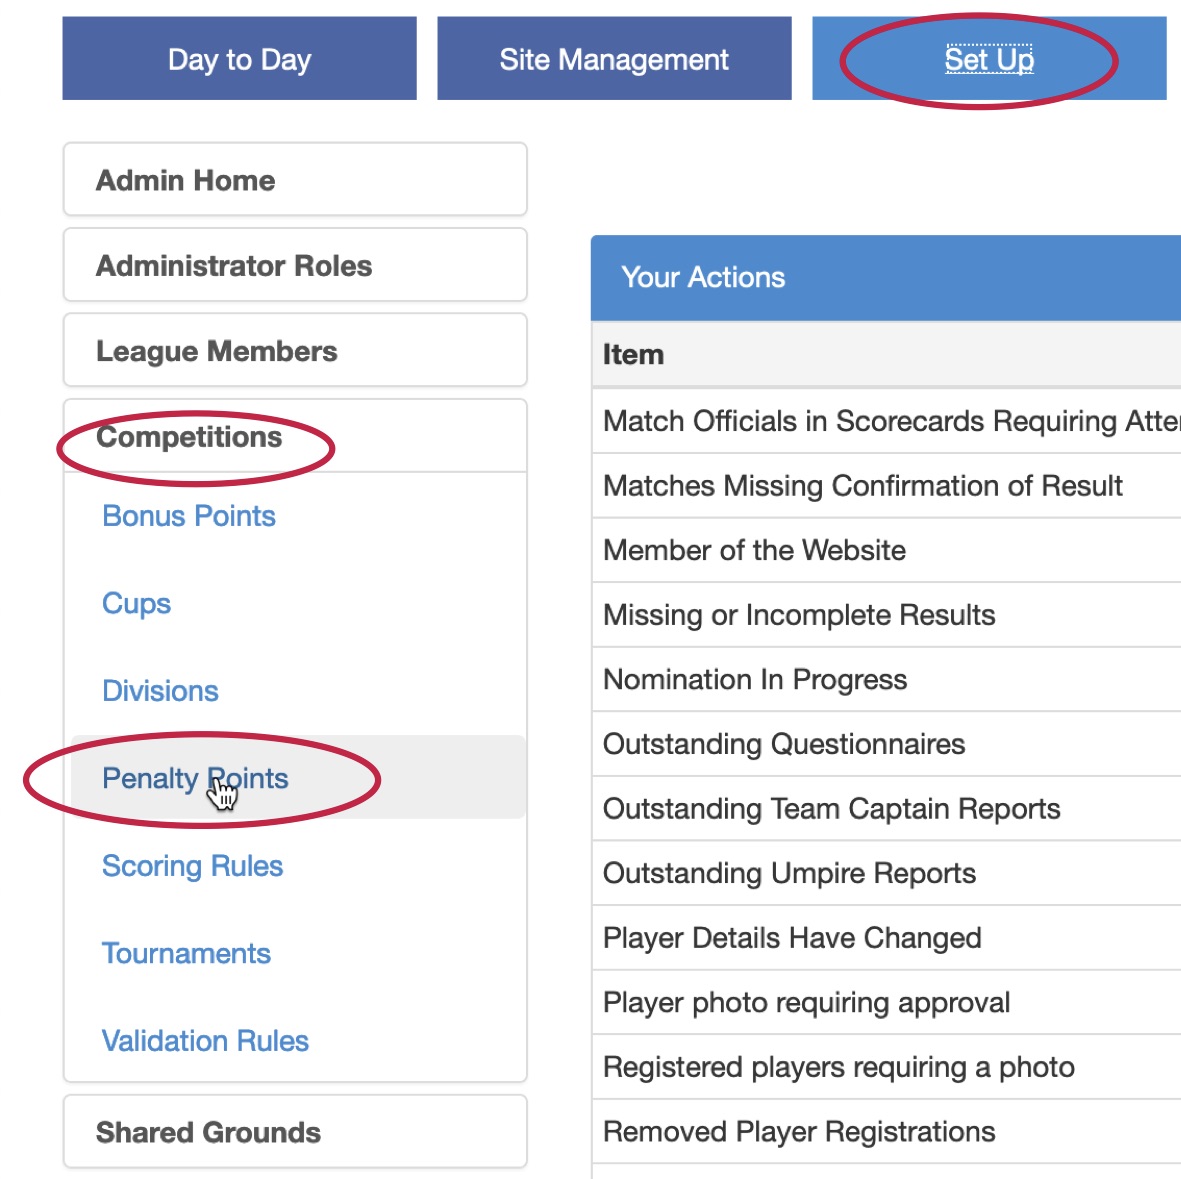Open the Administrator Roles section
This screenshot has height=1179, width=1181.
coord(295,266)
